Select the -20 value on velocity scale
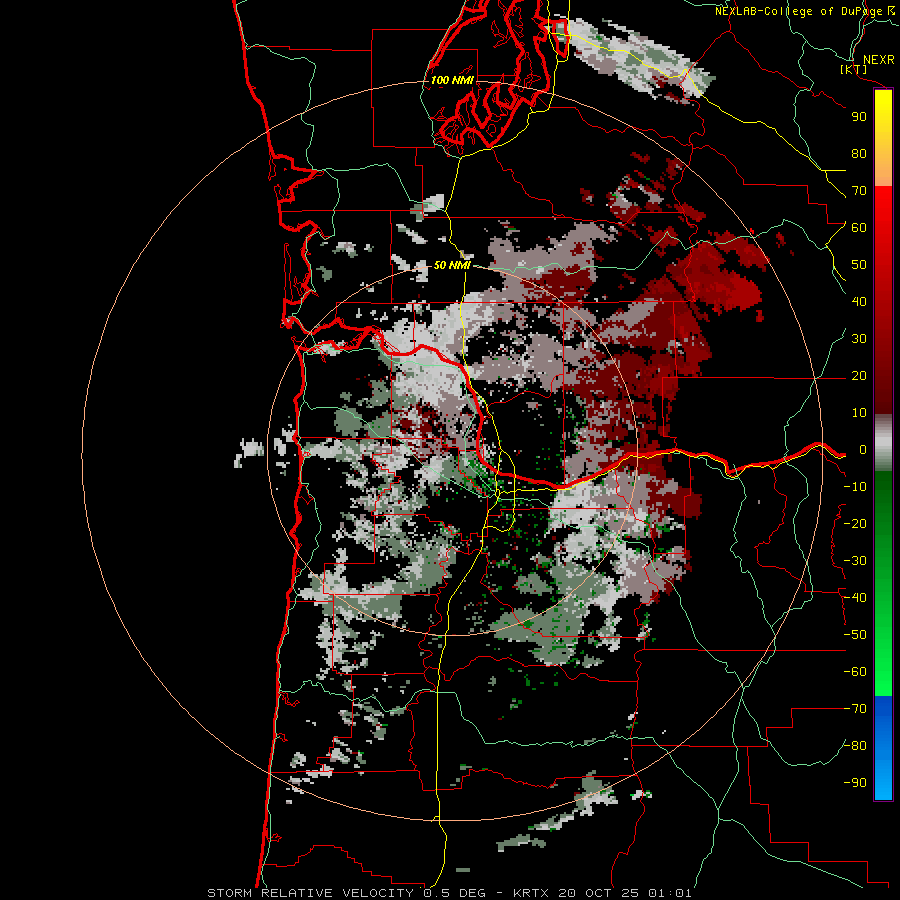 click(855, 523)
